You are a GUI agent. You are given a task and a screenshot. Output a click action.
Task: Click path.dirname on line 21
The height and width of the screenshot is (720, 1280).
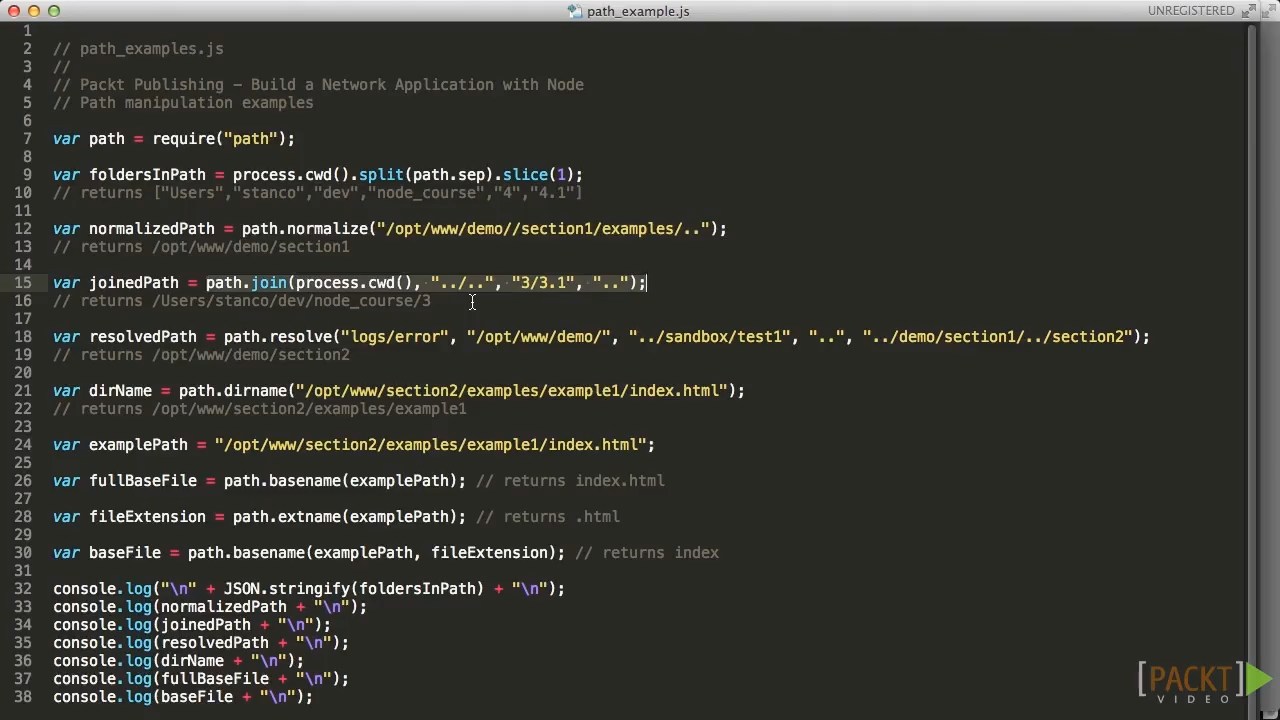coord(233,391)
